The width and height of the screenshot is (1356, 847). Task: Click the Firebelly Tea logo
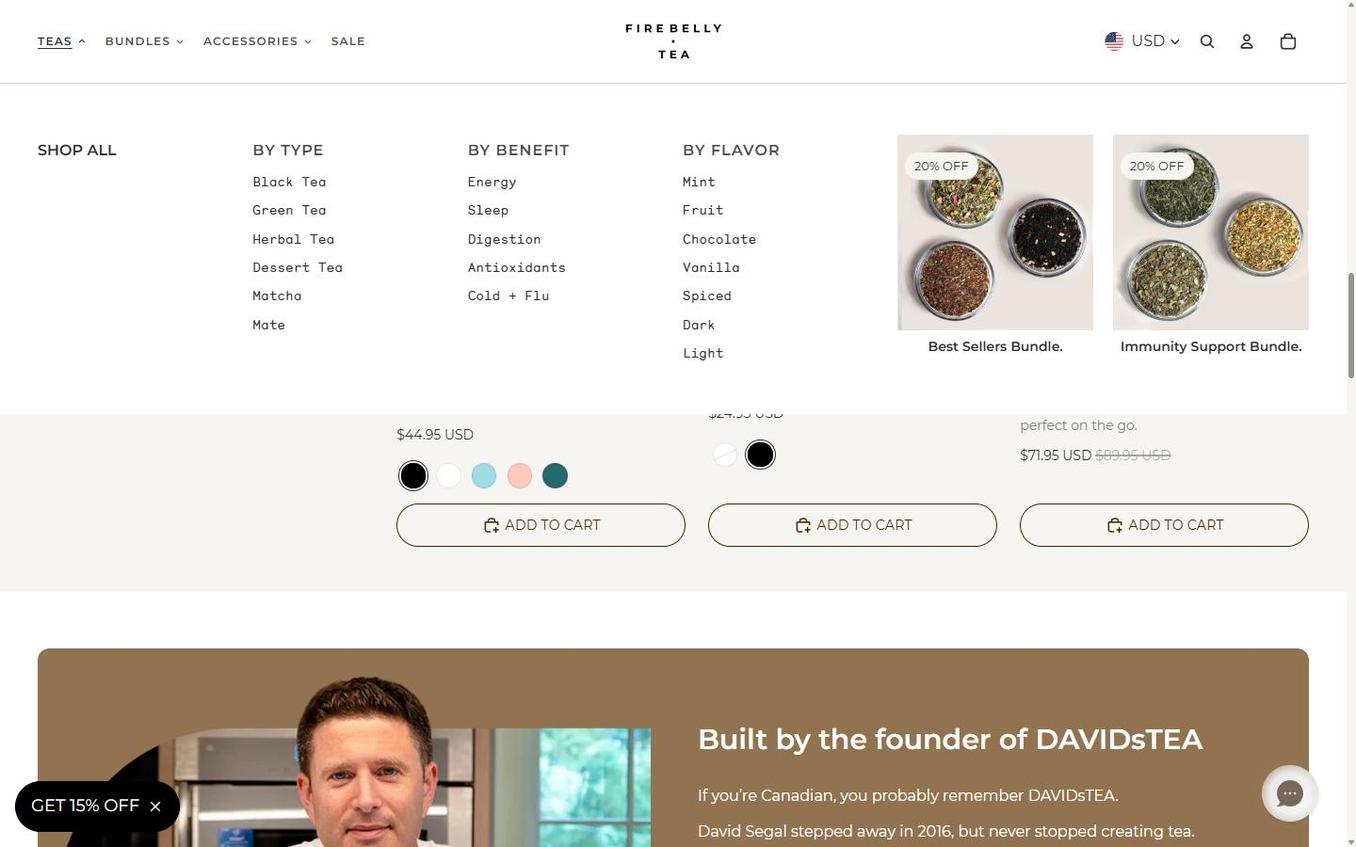(x=673, y=41)
